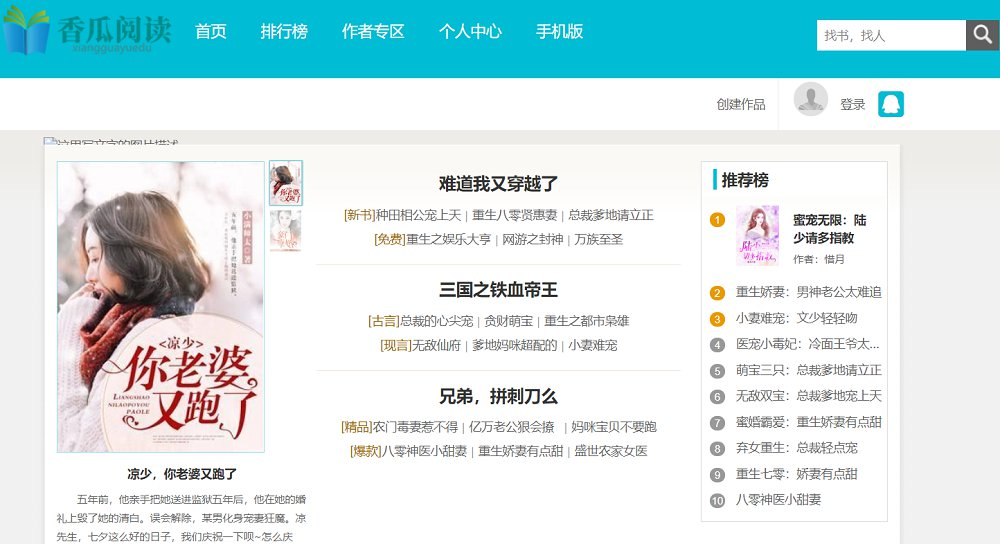Click the gray user avatar icon
The height and width of the screenshot is (544, 1000).
[810, 100]
